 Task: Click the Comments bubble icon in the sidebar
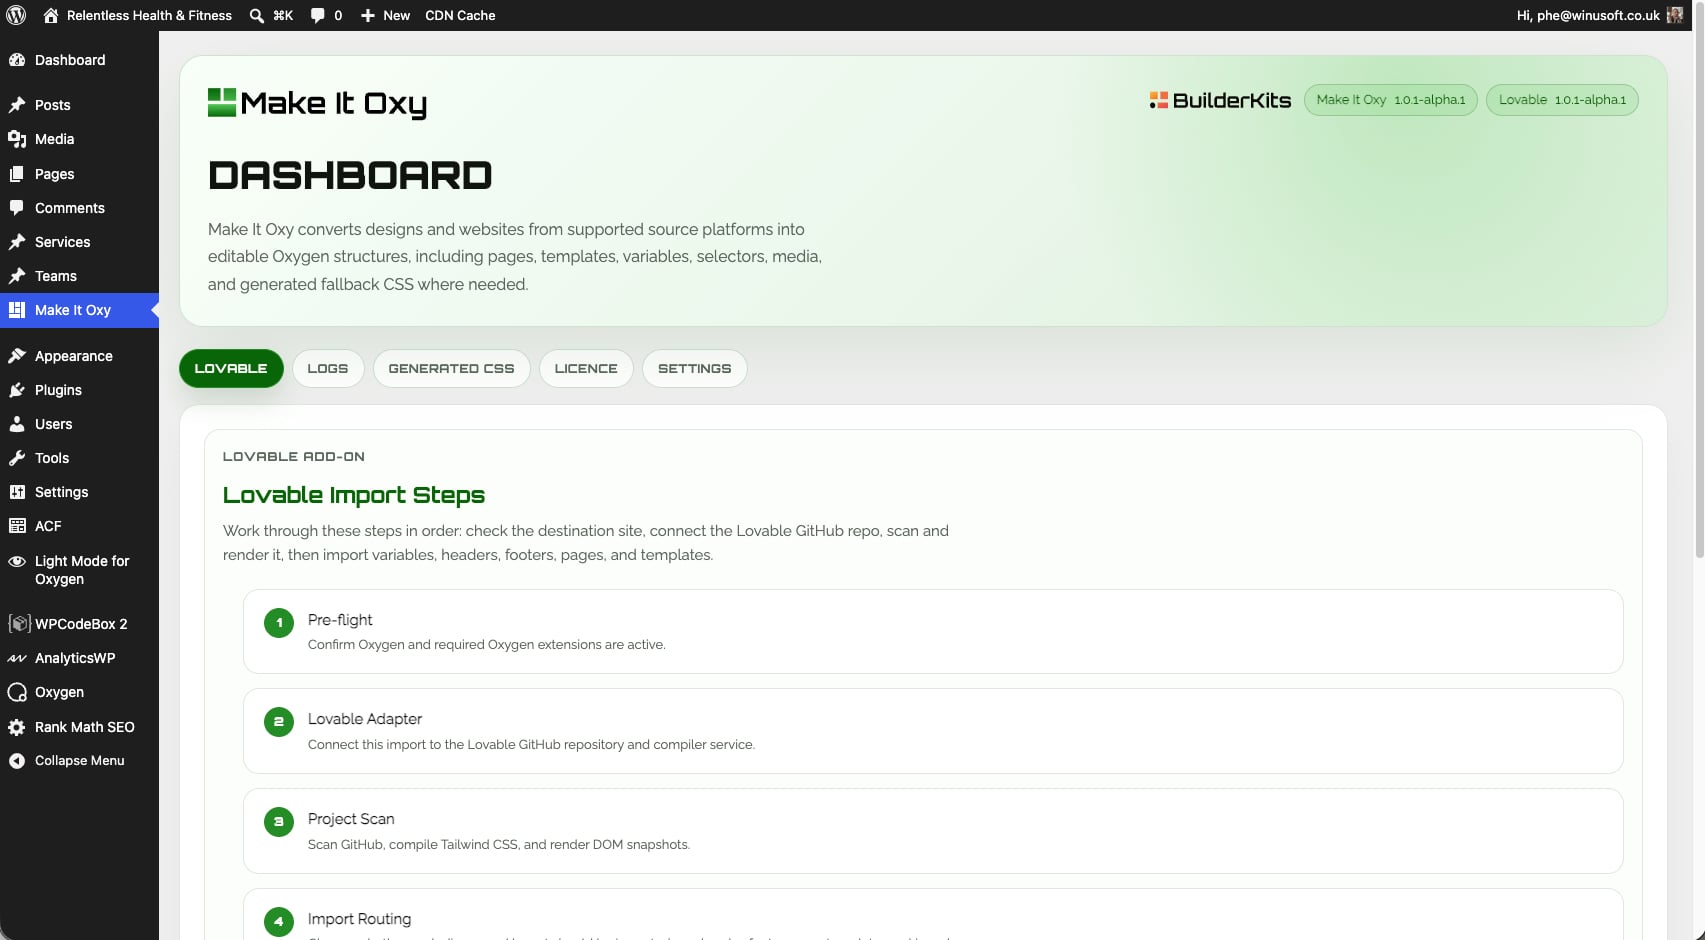(17, 208)
